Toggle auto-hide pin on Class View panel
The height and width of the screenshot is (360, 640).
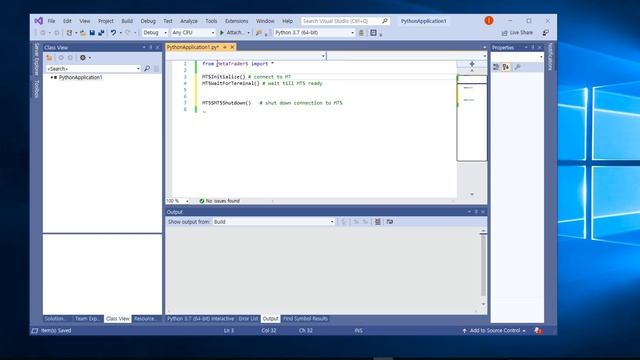[x=151, y=47]
